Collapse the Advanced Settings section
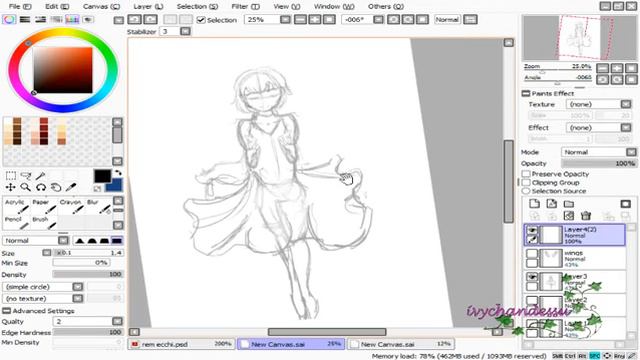 [x=6, y=311]
